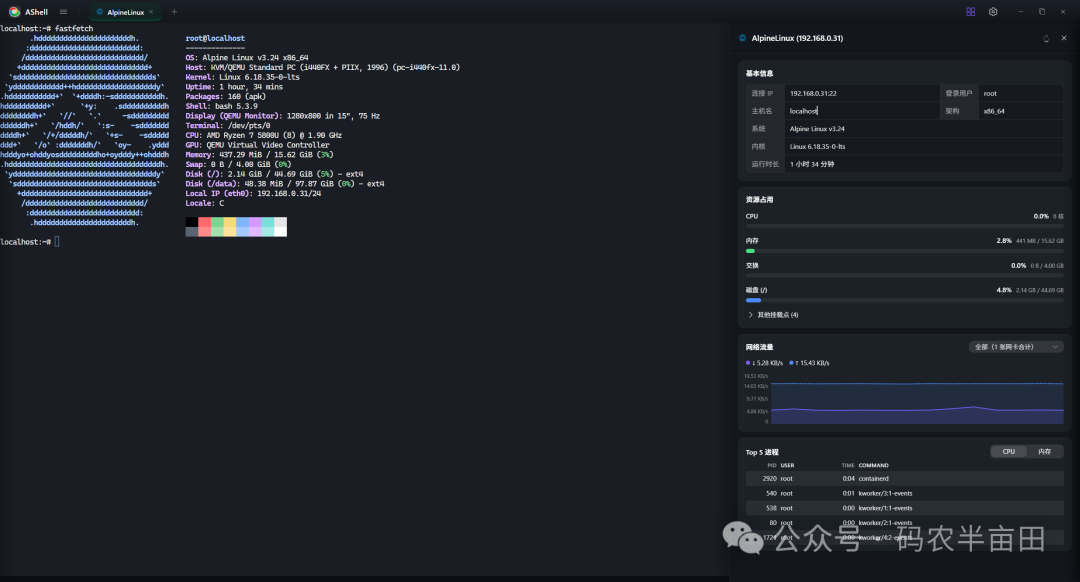The width and height of the screenshot is (1080, 582).
Task: Click the PID column header
Action: click(x=771, y=466)
